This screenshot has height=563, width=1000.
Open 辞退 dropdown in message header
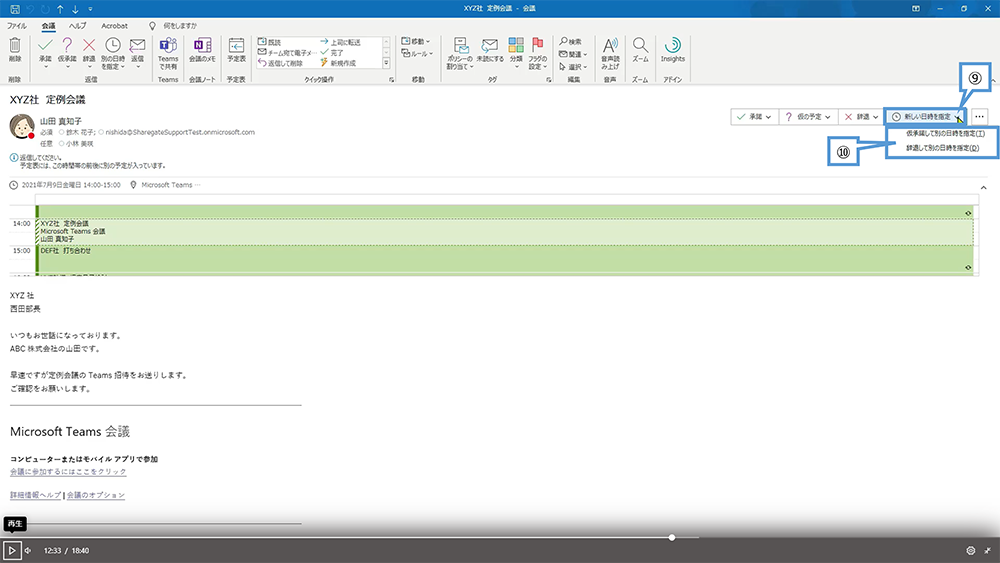click(x=861, y=117)
